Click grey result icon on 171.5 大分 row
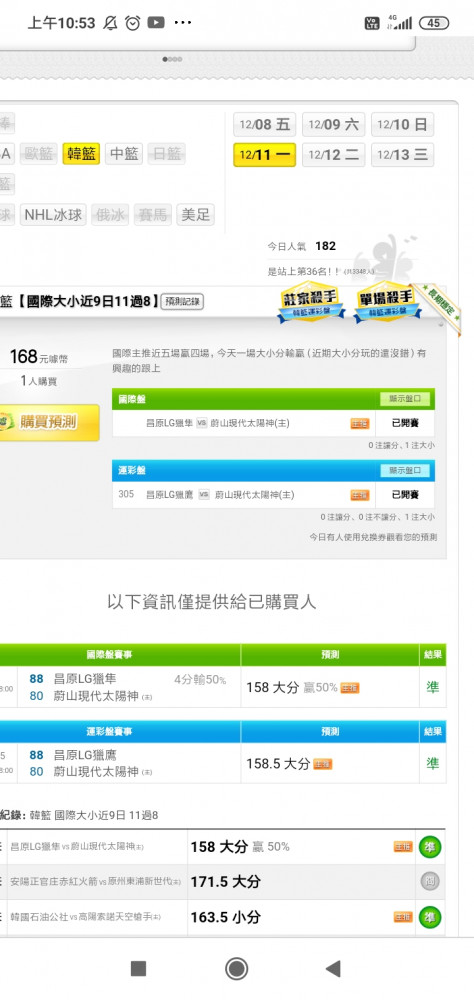 point(430,882)
